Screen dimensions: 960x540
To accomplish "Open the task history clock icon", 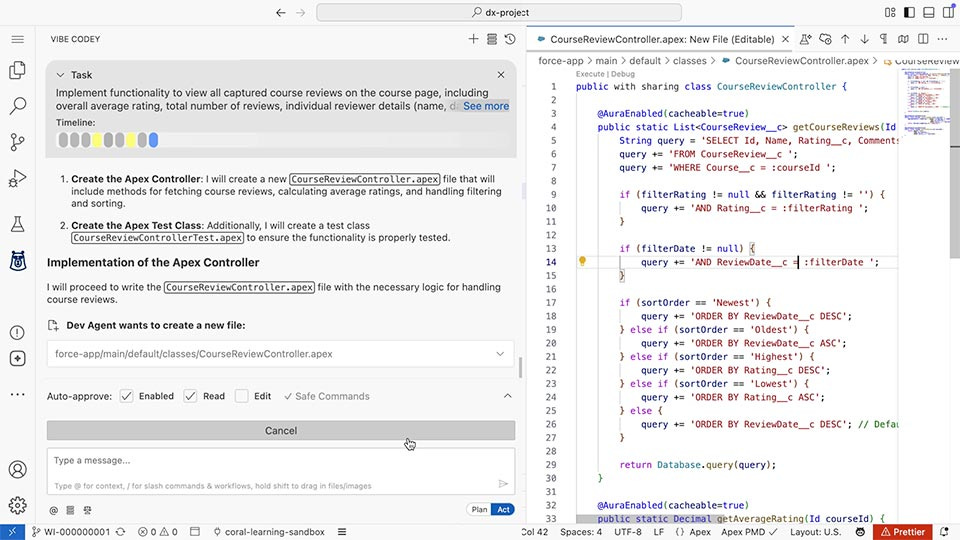I will pyautogui.click(x=510, y=39).
